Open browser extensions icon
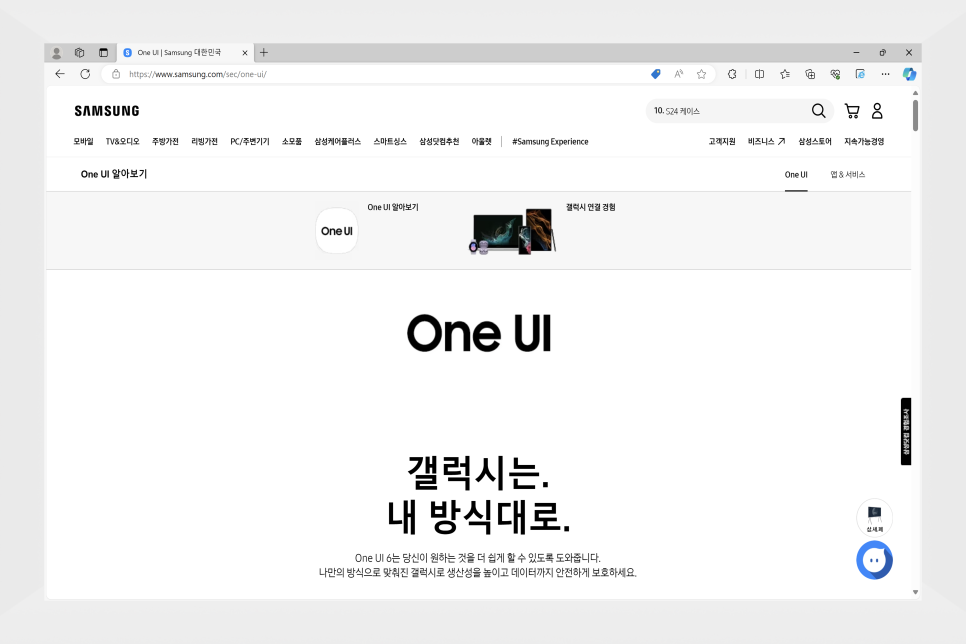The image size is (966, 644). 732,74
